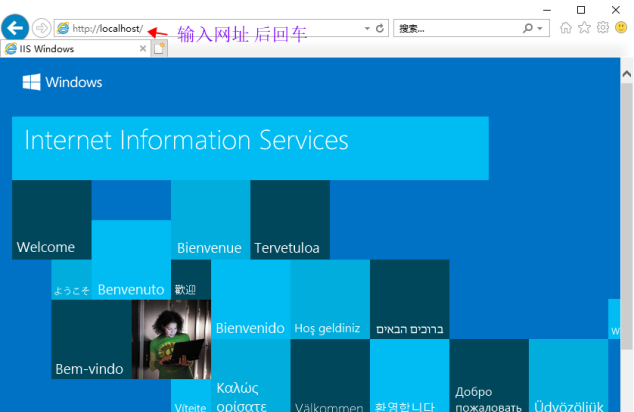This screenshot has width=634, height=412.
Task: Open a new tab
Action: [x=159, y=49]
